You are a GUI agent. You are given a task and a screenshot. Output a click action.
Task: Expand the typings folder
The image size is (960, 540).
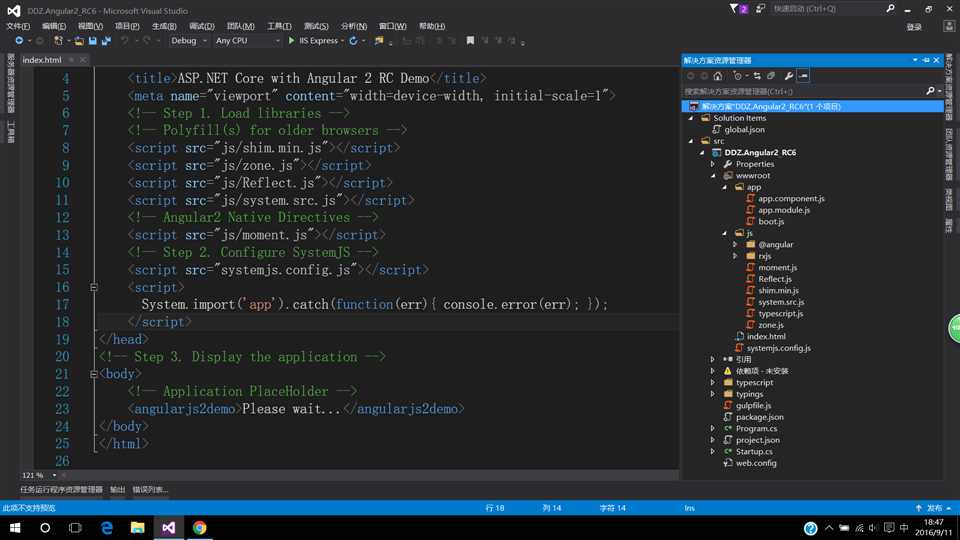(x=713, y=394)
